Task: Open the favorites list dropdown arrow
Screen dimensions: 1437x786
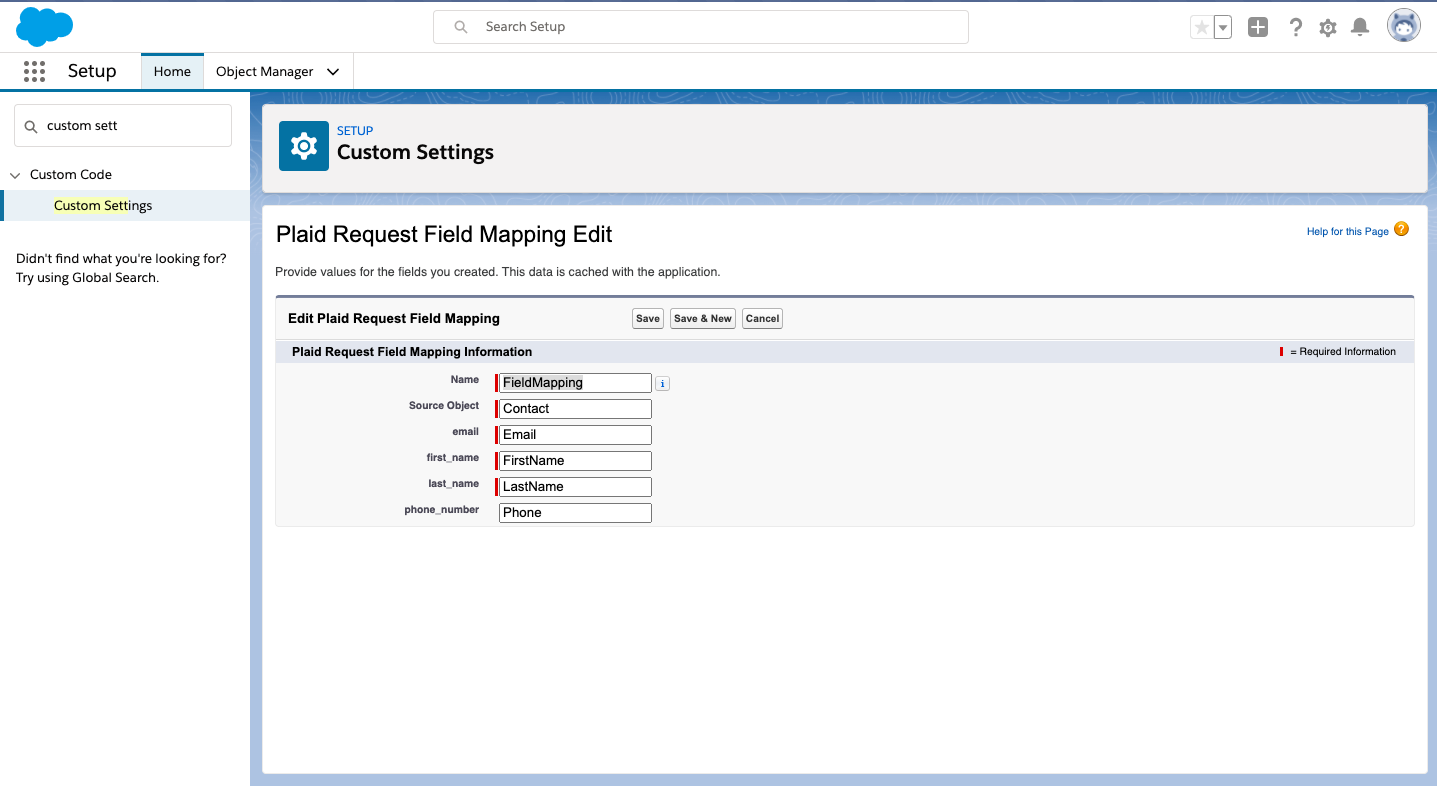Action: click(x=1223, y=28)
